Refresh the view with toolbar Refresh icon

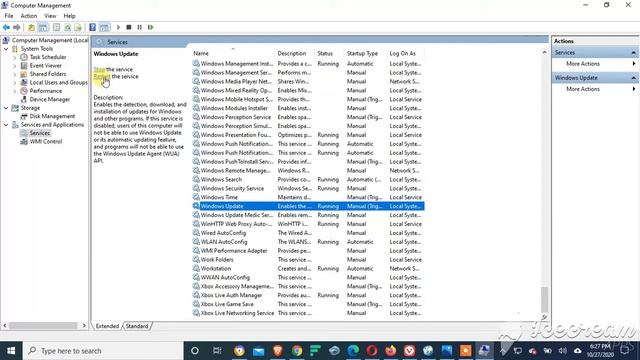point(67,27)
